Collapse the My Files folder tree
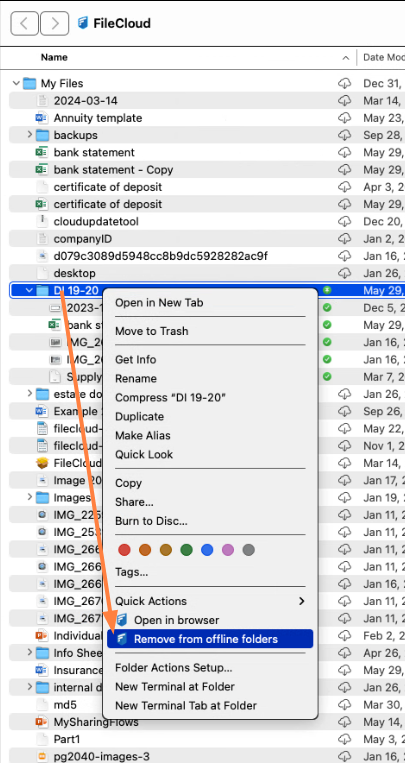This screenshot has width=405, height=763. 17,83
